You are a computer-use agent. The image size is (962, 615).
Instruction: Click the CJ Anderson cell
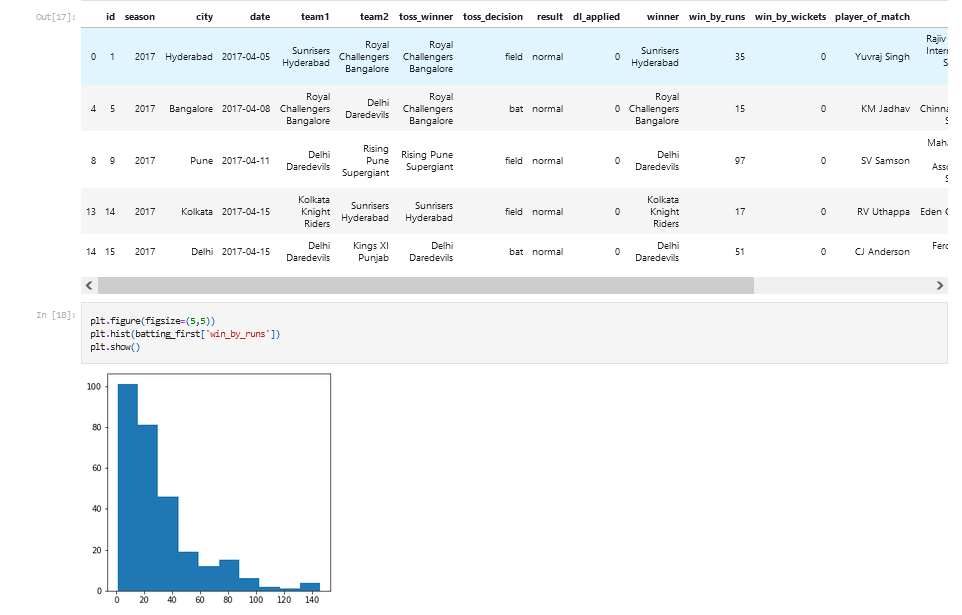882,252
